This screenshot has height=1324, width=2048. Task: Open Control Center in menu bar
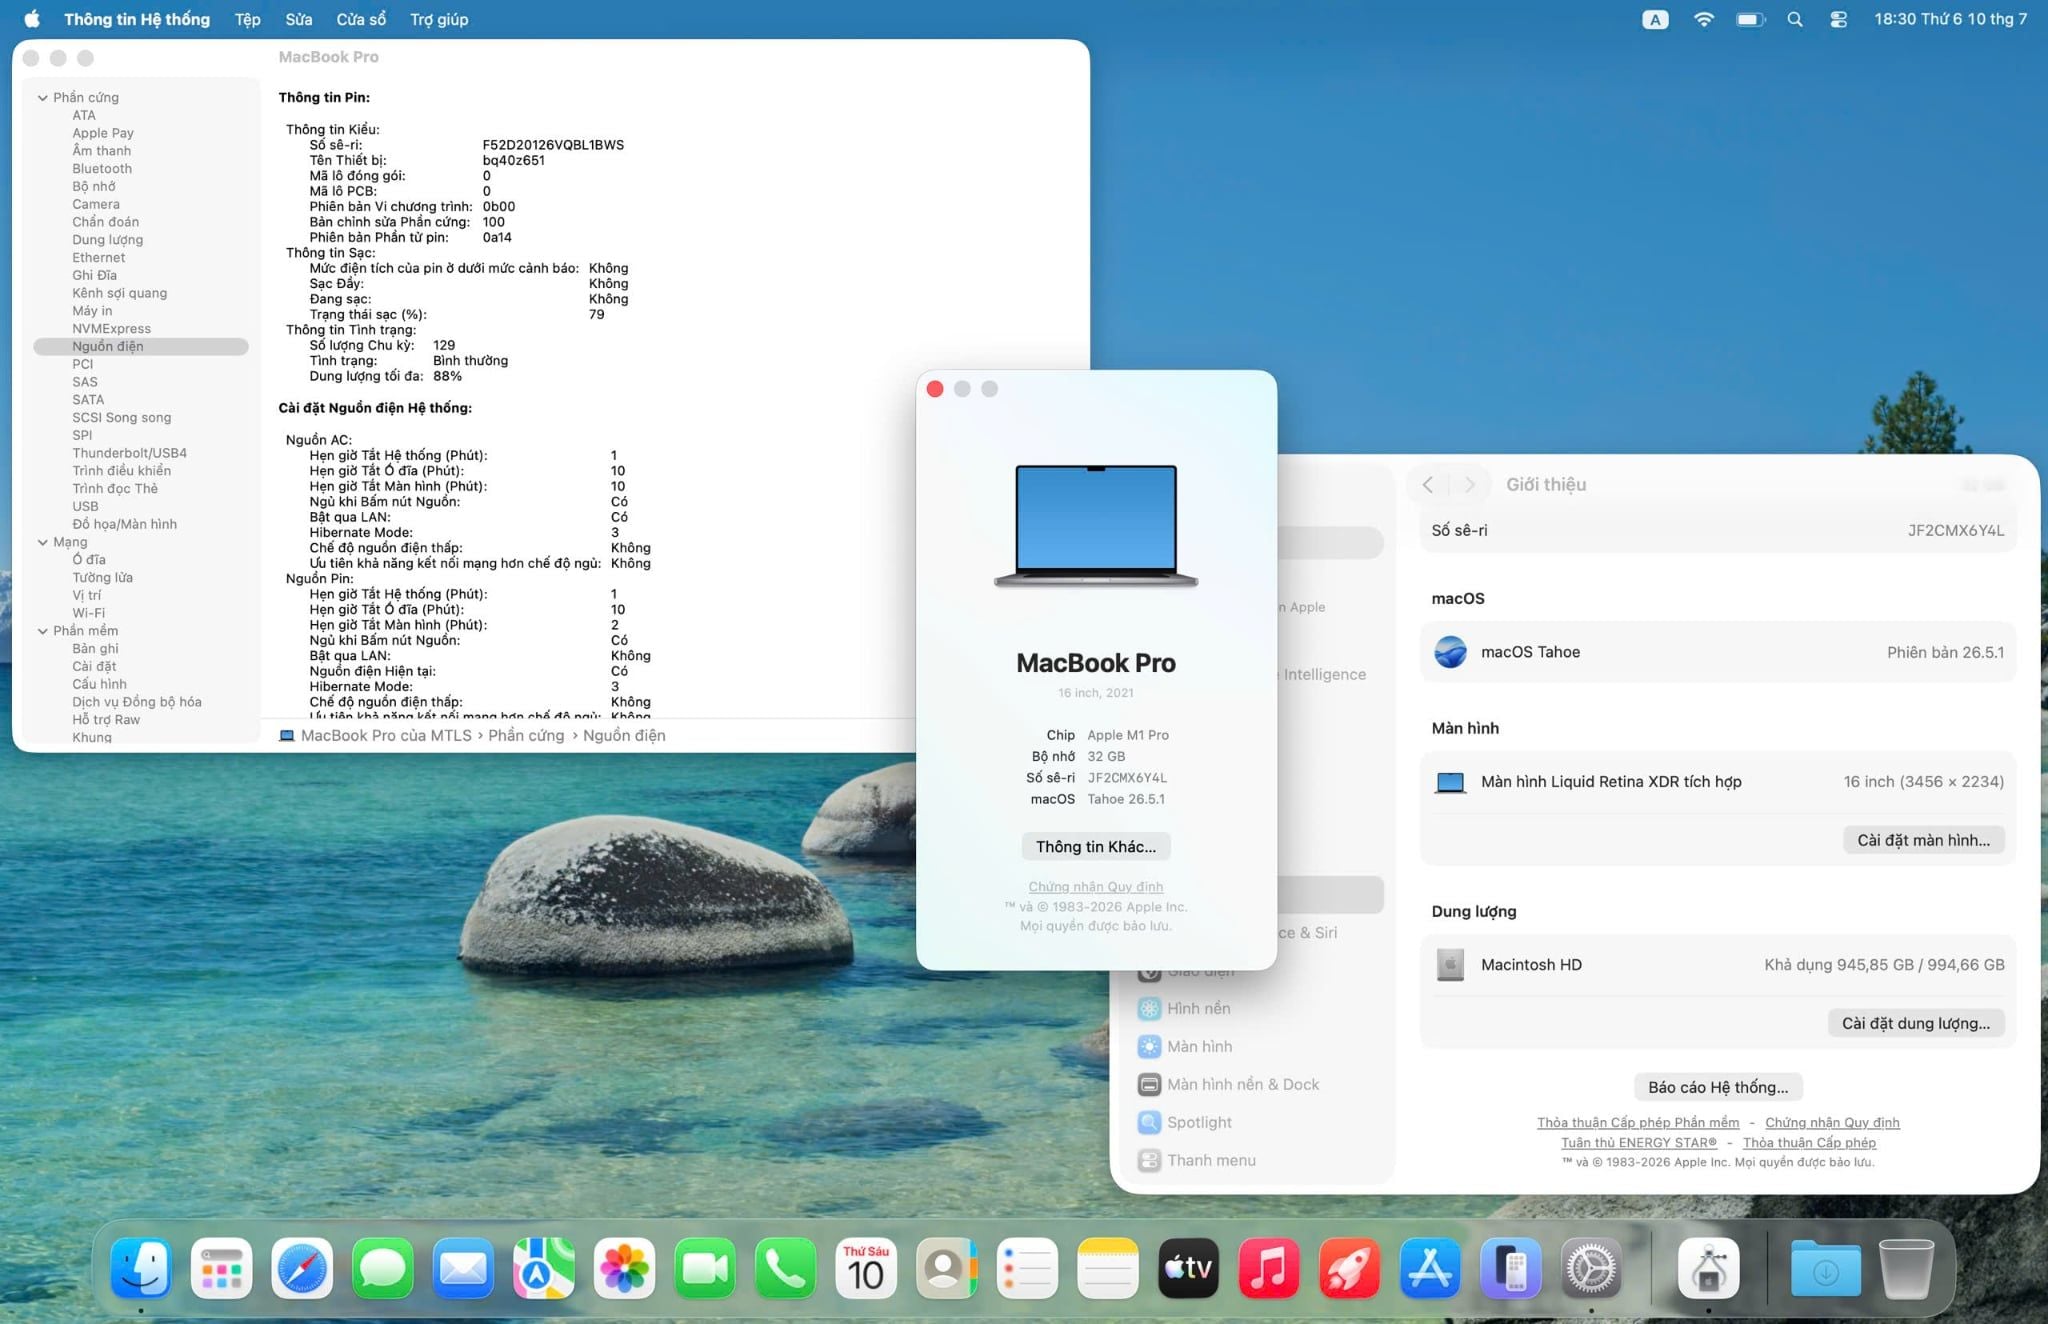click(x=1838, y=19)
